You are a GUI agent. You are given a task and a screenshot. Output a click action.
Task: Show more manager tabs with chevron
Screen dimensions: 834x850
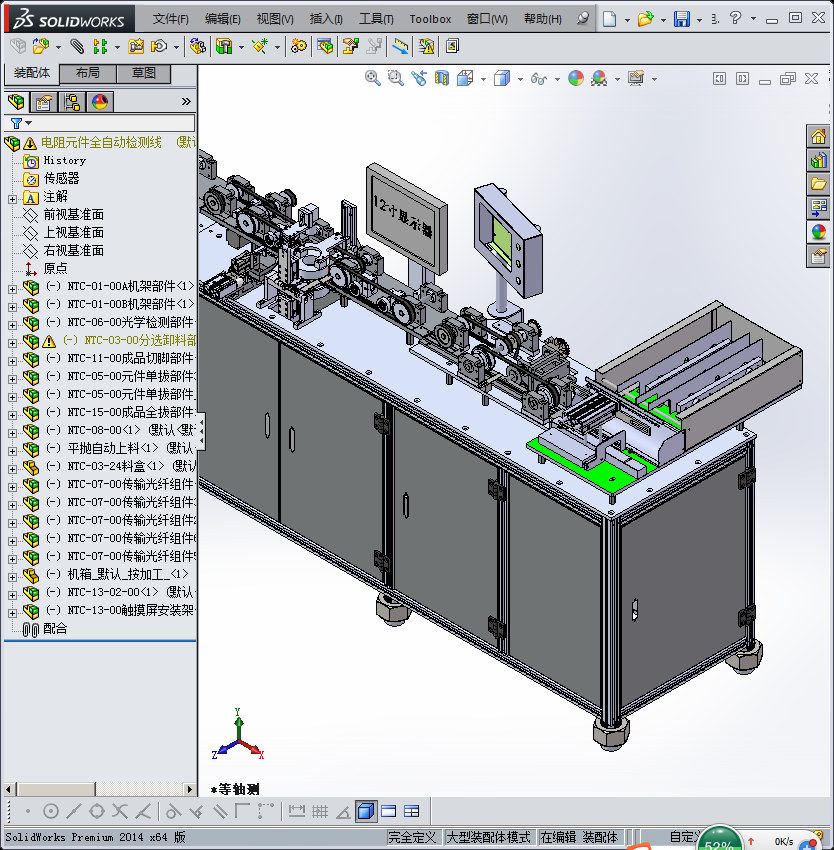tap(186, 101)
